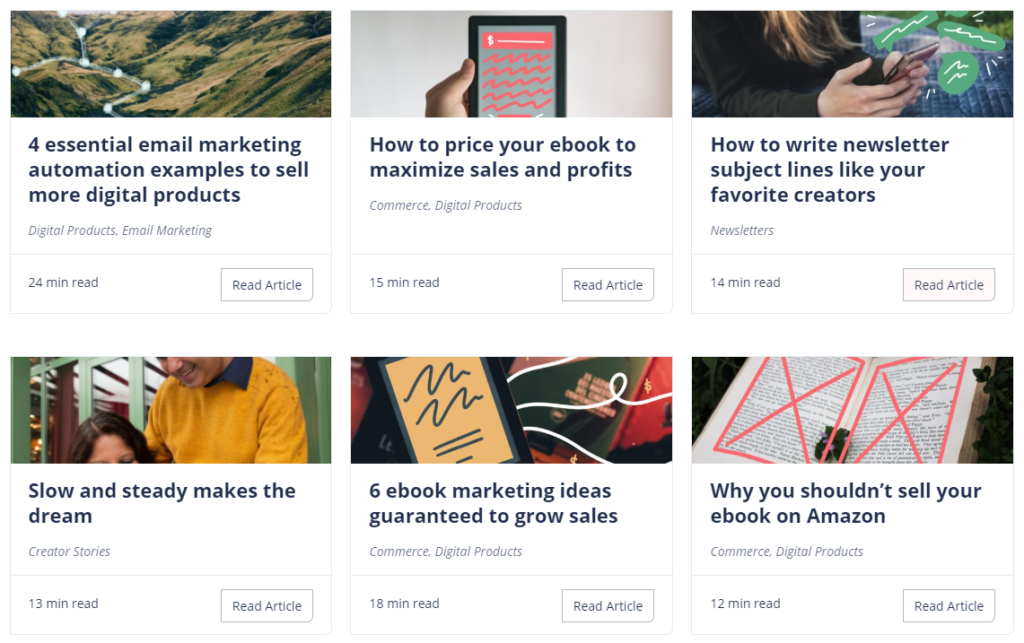Screen dimensions: 1024x643
Task: Read Article for 6 ebook marketing ideas
Action: 607,606
